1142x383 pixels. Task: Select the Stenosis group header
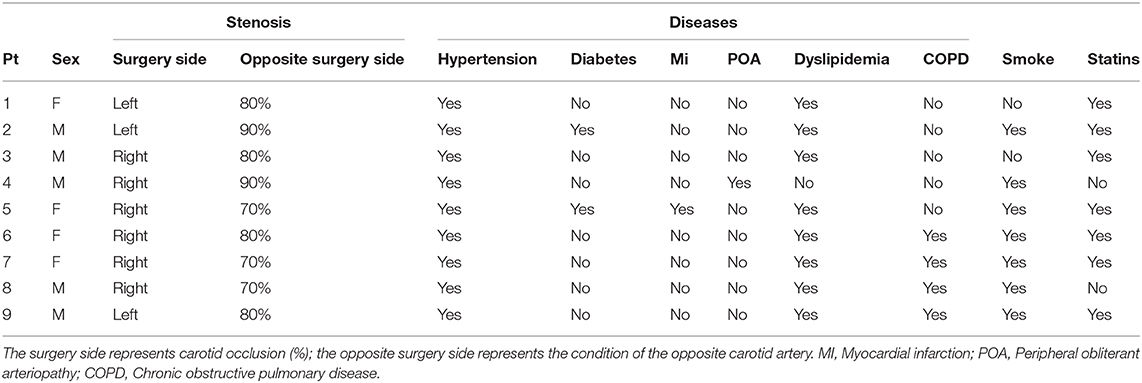pos(258,23)
